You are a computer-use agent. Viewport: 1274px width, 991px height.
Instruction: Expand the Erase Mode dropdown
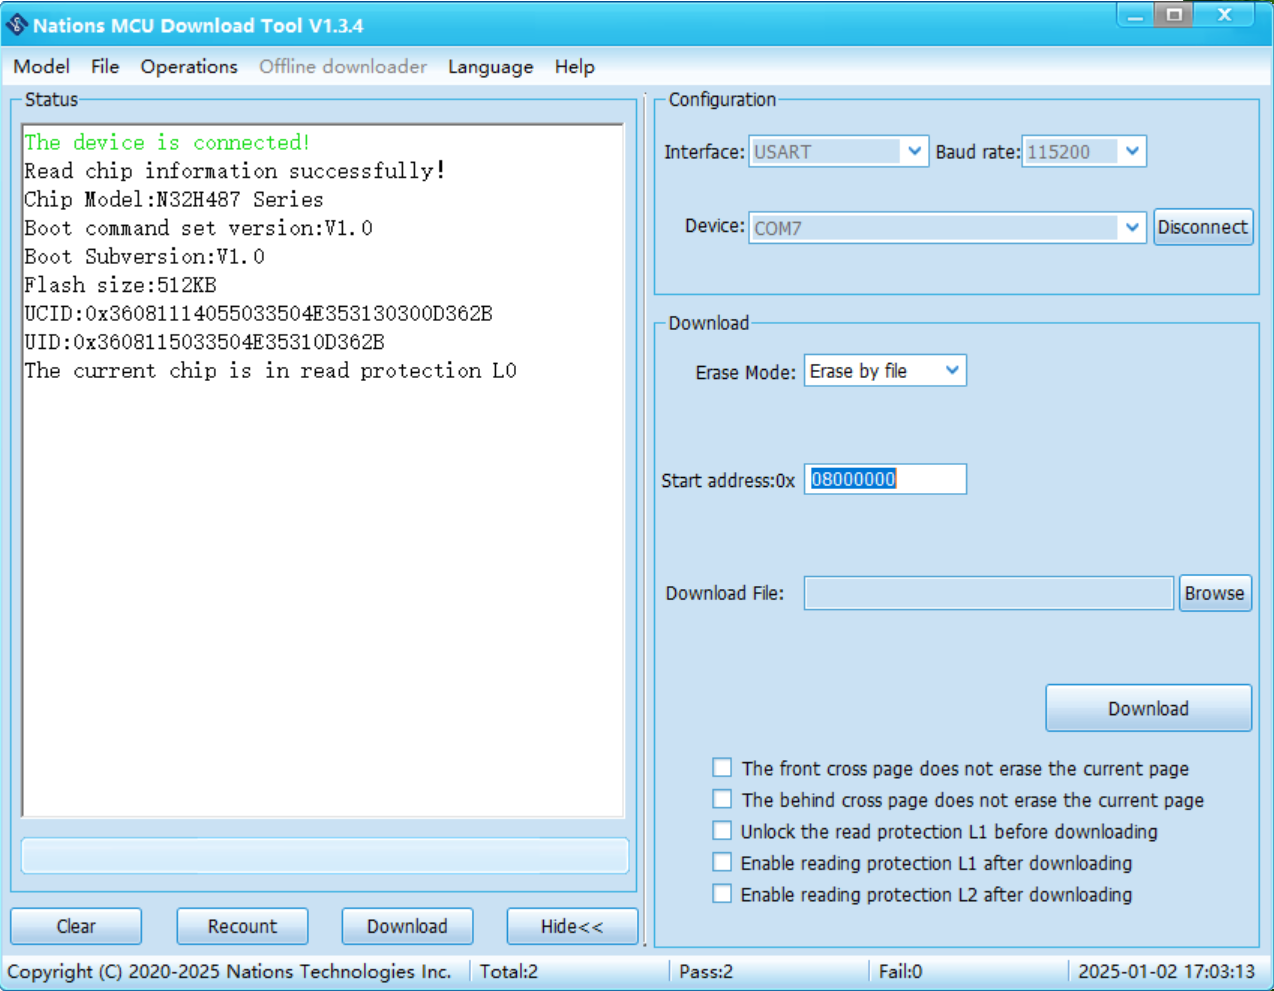coord(952,371)
